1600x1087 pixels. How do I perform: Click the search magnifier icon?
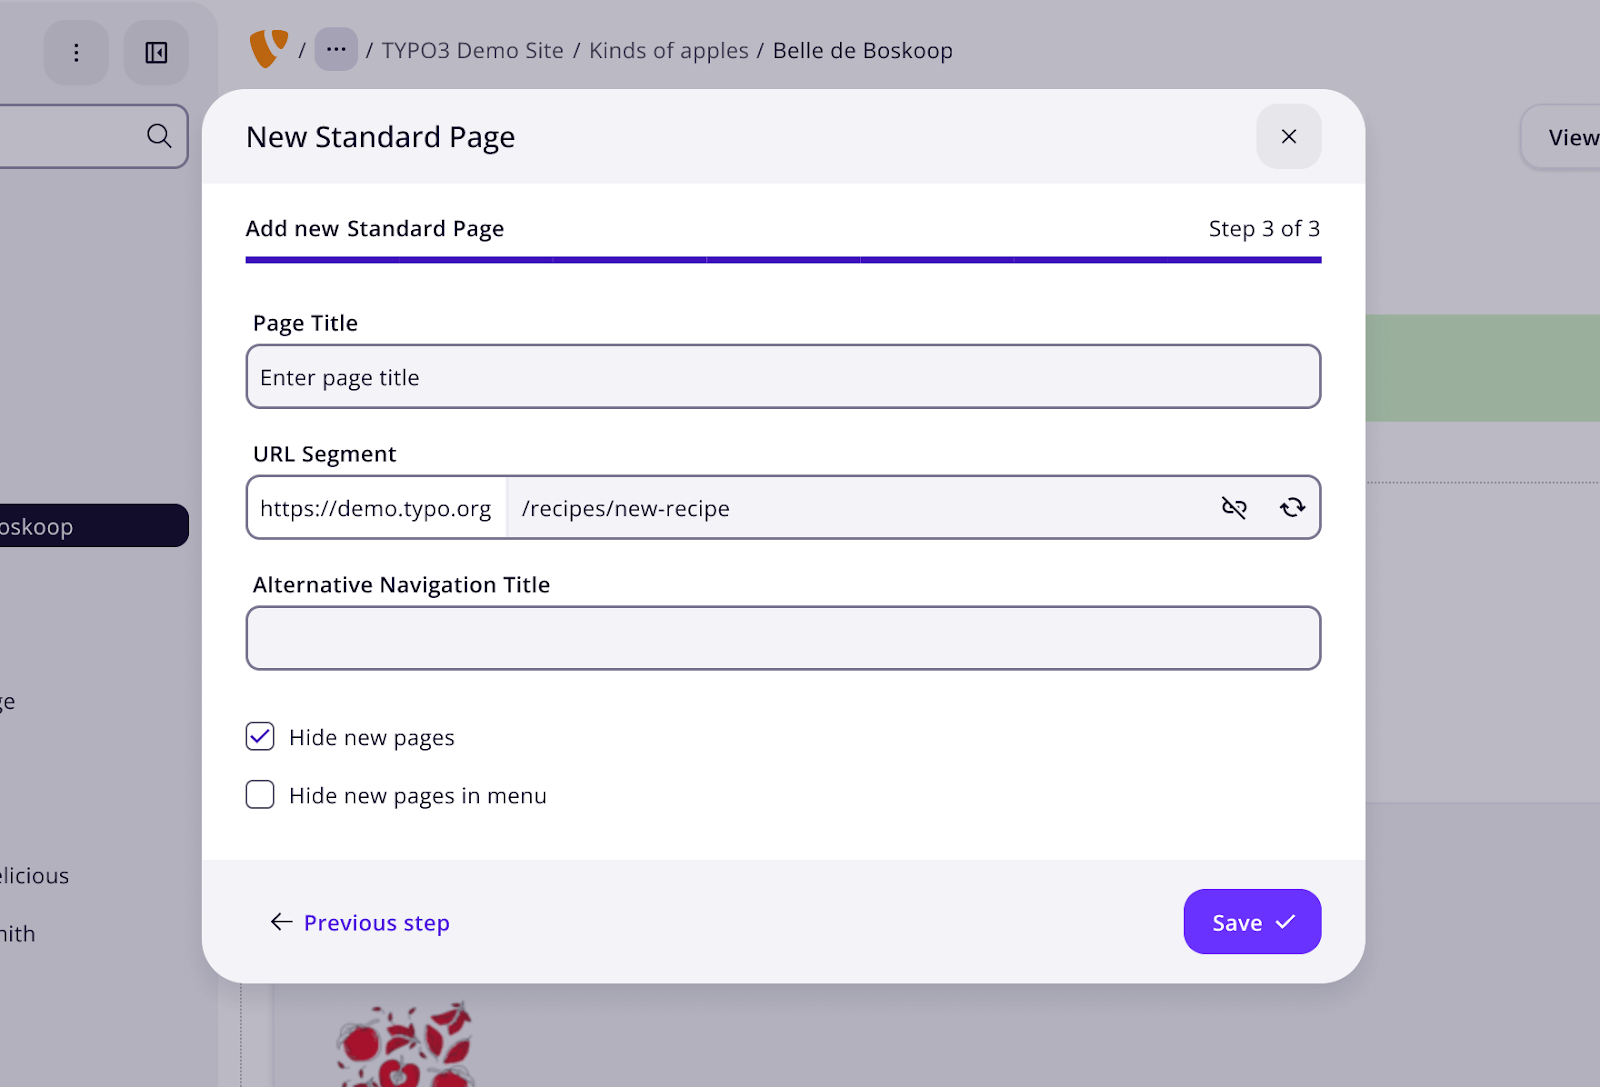click(159, 136)
